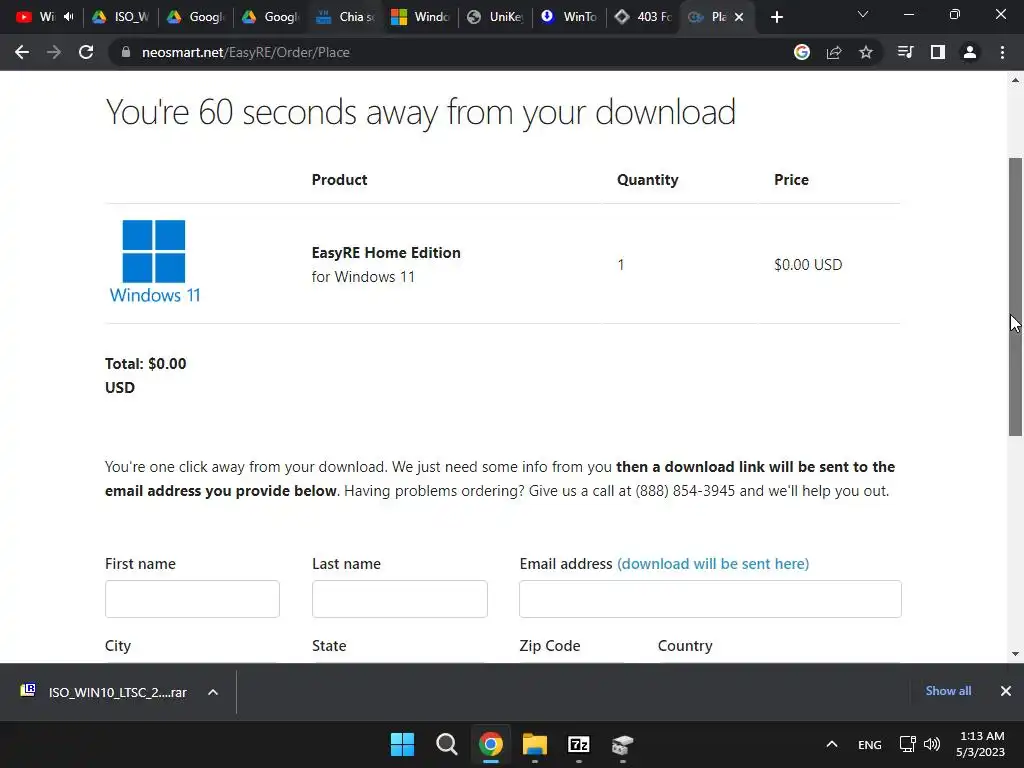Screen dimensions: 1024x768
Task: Open File Explorer from the taskbar
Action: tap(534, 744)
